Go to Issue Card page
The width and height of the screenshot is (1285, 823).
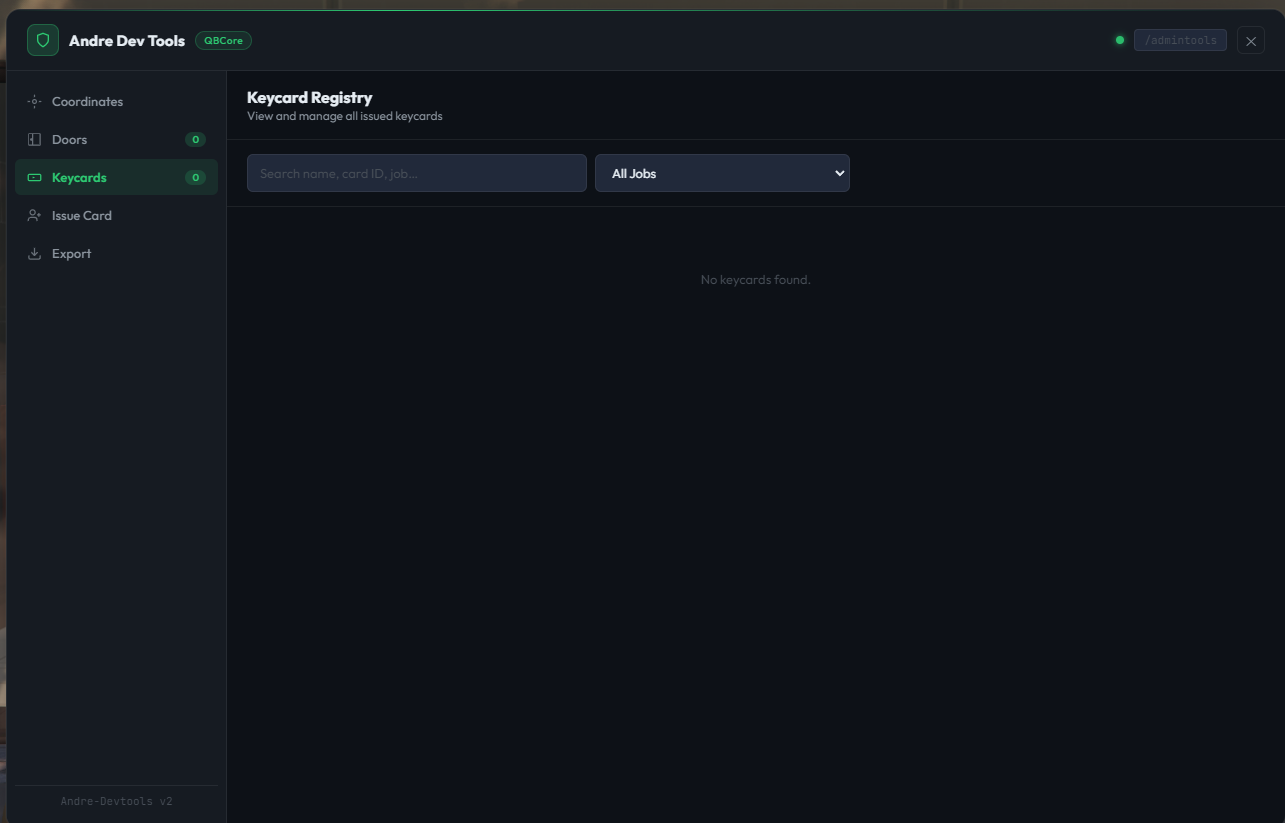[x=116, y=216]
